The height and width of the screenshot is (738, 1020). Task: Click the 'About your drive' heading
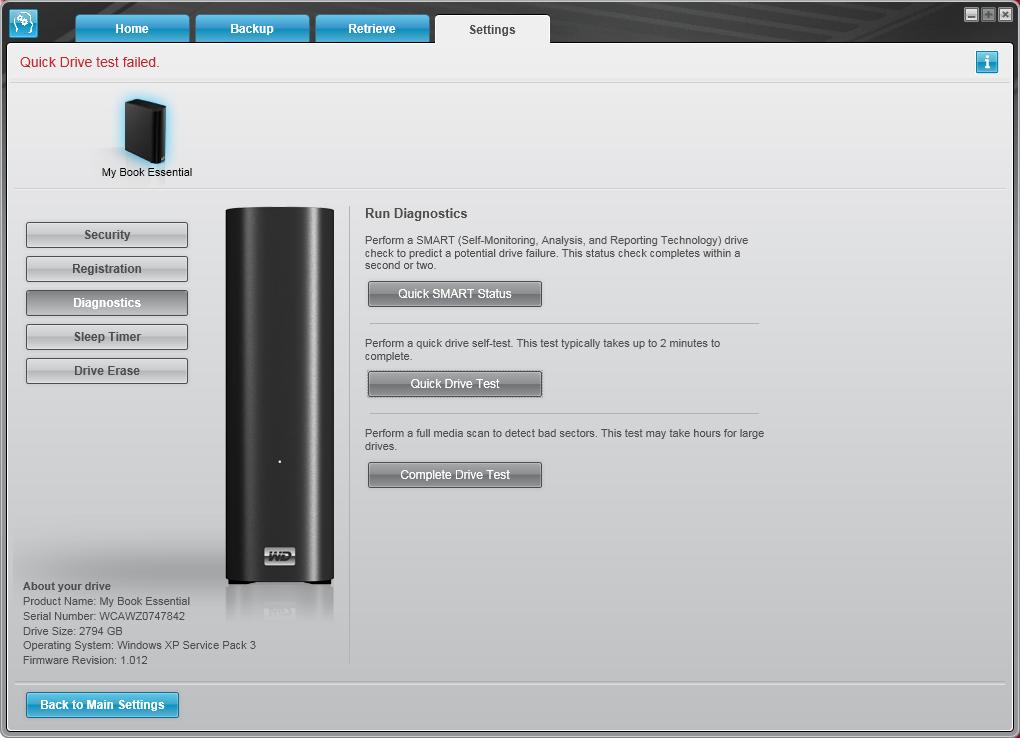tap(66, 586)
